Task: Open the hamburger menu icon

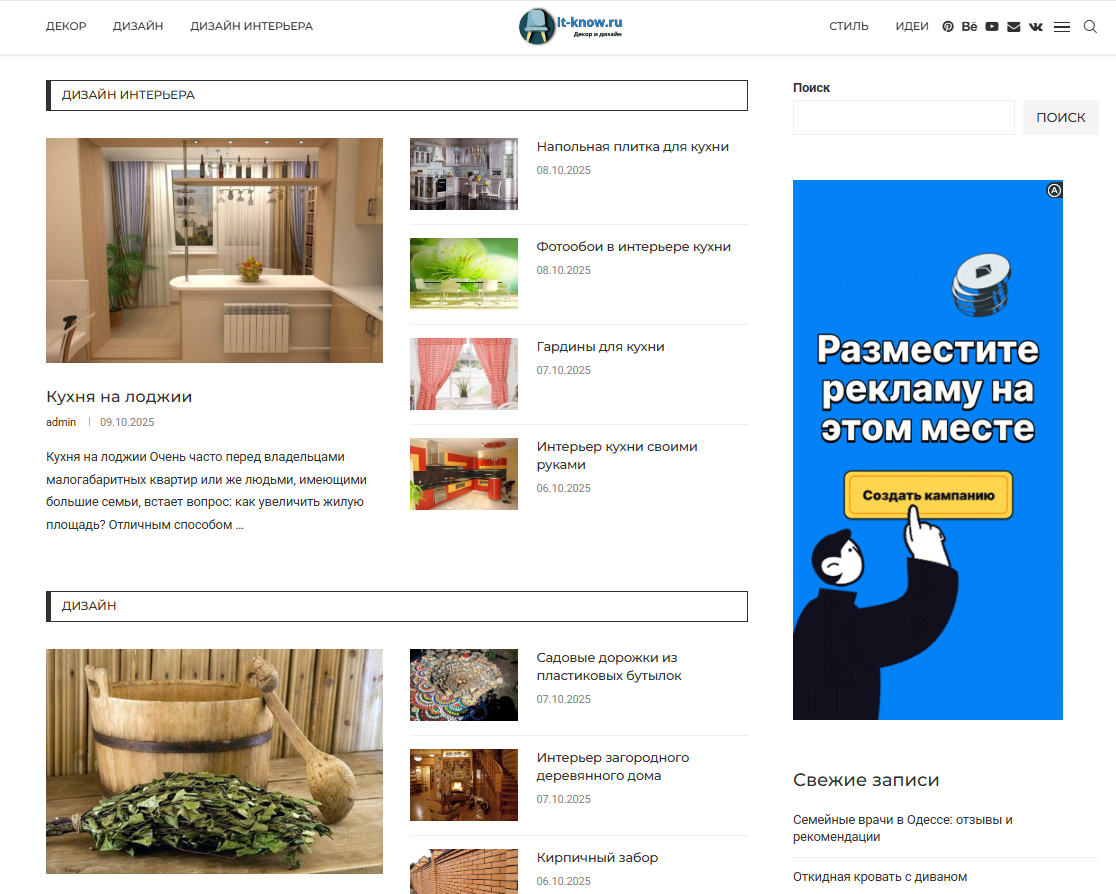Action: tap(1062, 27)
